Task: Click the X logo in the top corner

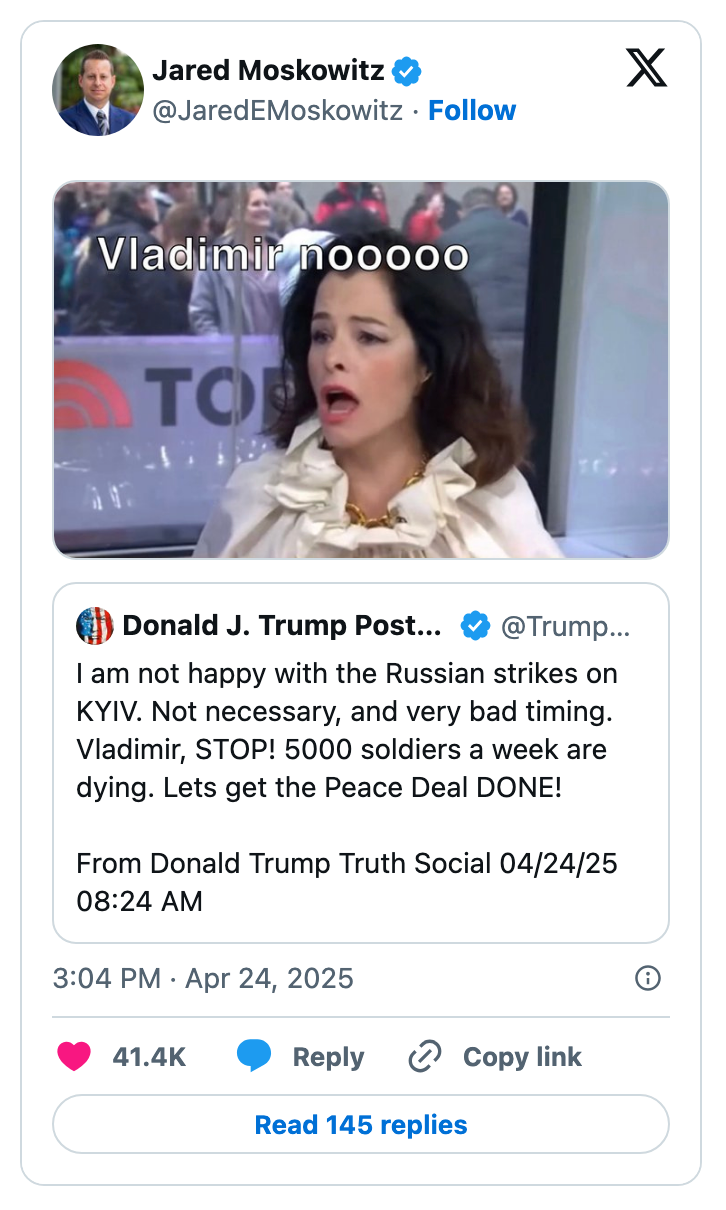Action: 646,69
